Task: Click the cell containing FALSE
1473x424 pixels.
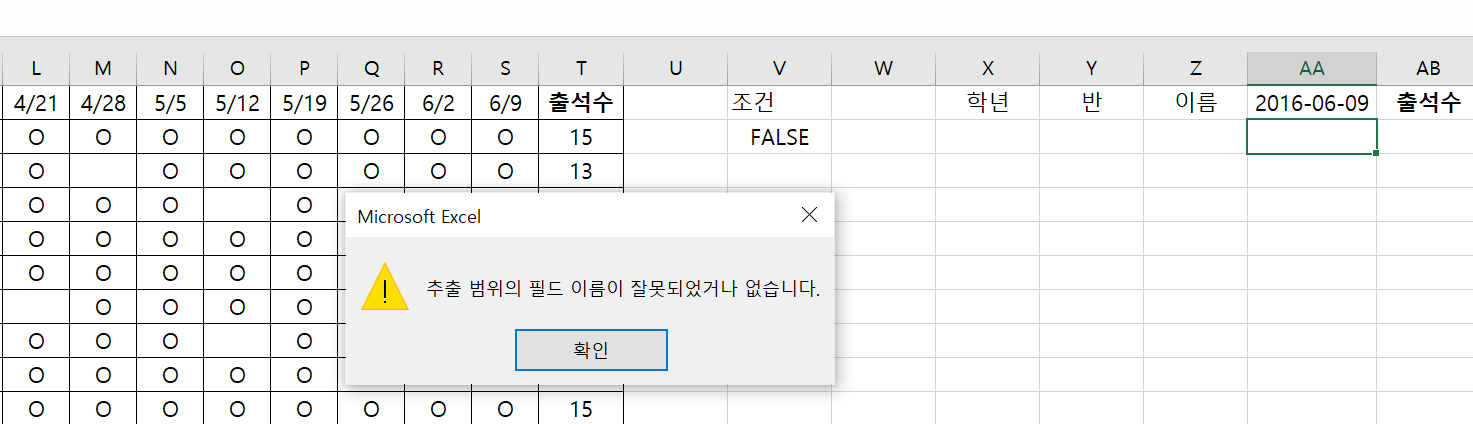Action: click(779, 137)
